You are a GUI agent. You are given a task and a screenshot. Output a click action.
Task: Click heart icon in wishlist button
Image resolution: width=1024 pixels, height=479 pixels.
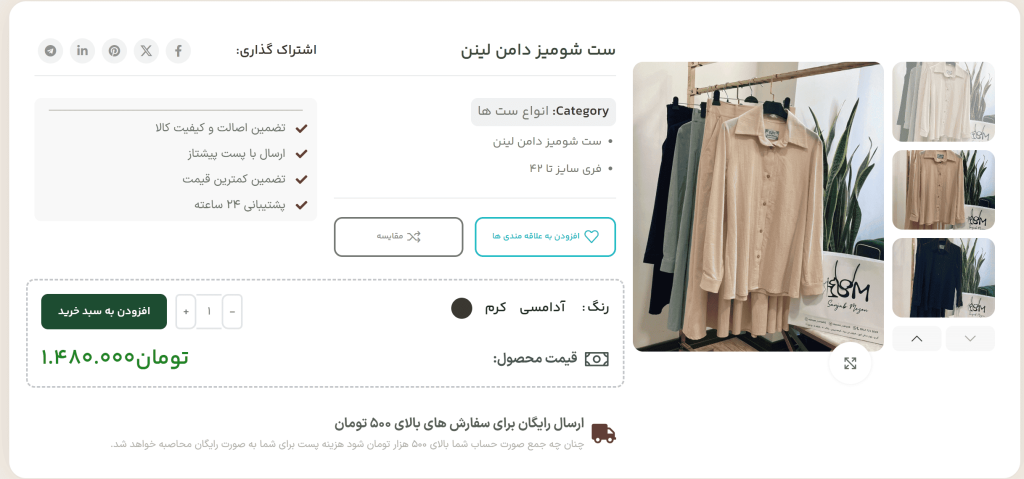click(591, 237)
